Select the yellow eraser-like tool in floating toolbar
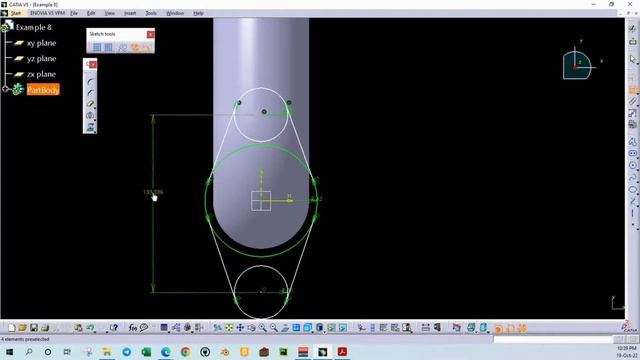 point(90,104)
